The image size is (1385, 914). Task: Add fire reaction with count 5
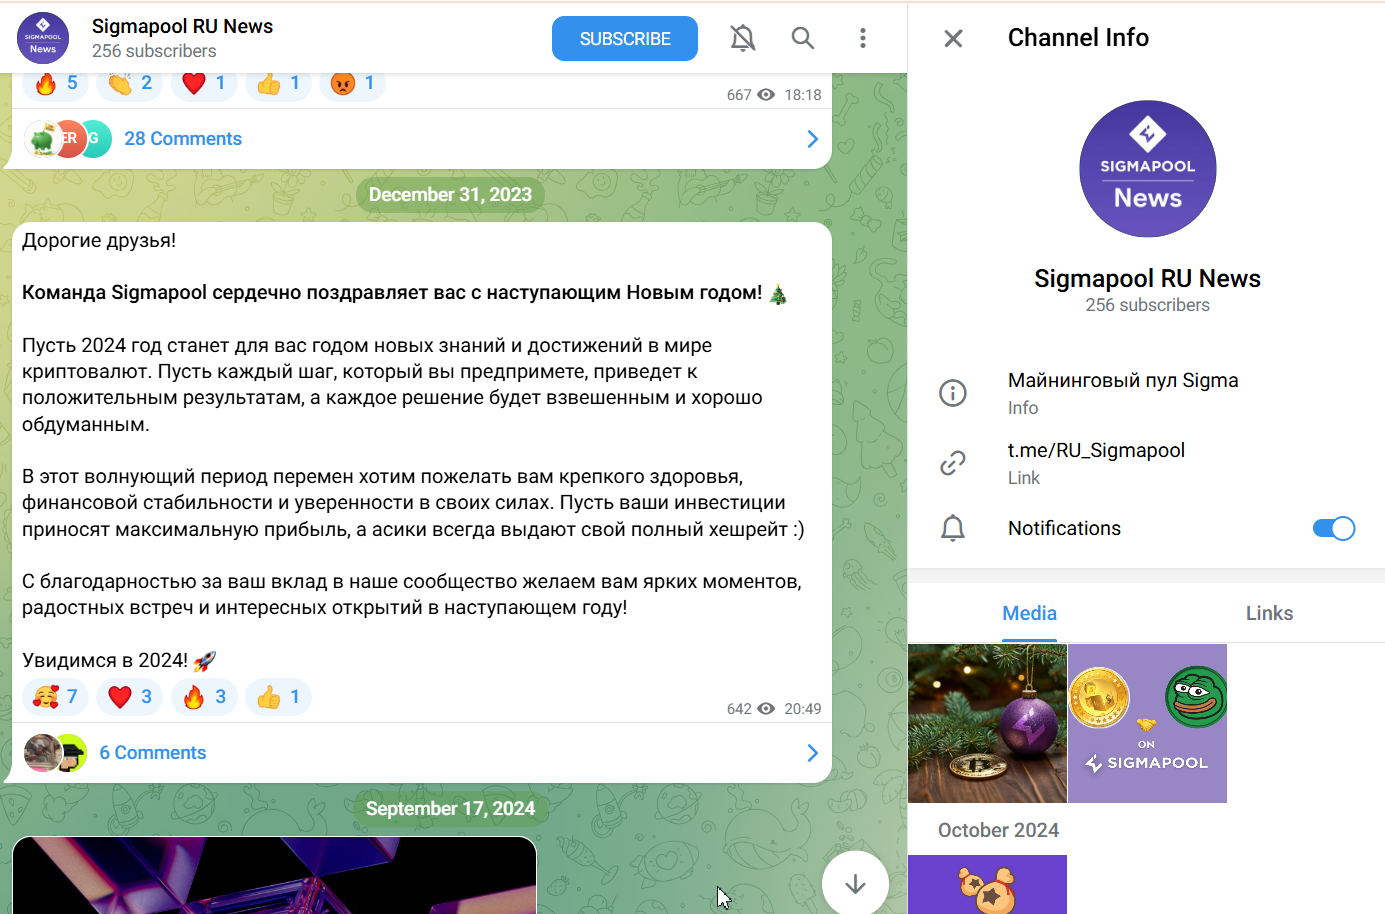tap(56, 83)
